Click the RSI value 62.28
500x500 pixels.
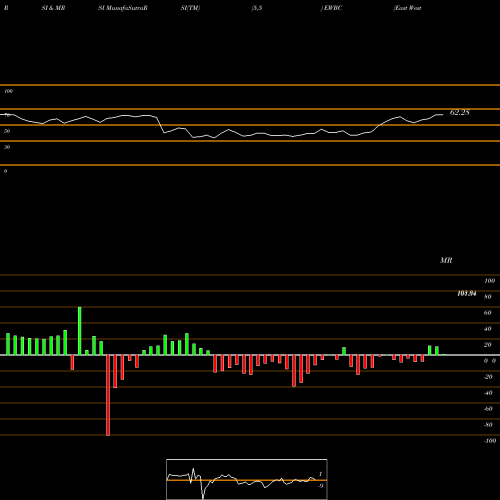459,112
